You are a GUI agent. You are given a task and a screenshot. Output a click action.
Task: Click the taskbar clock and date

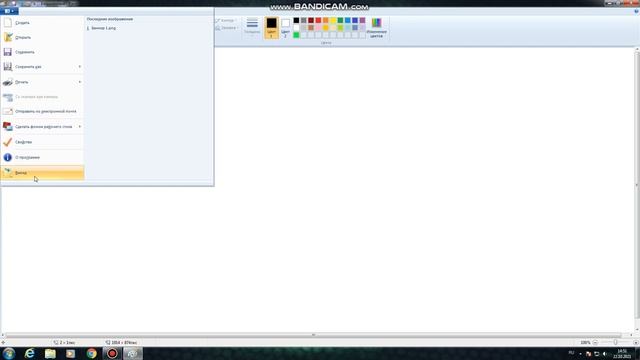click(x=622, y=353)
